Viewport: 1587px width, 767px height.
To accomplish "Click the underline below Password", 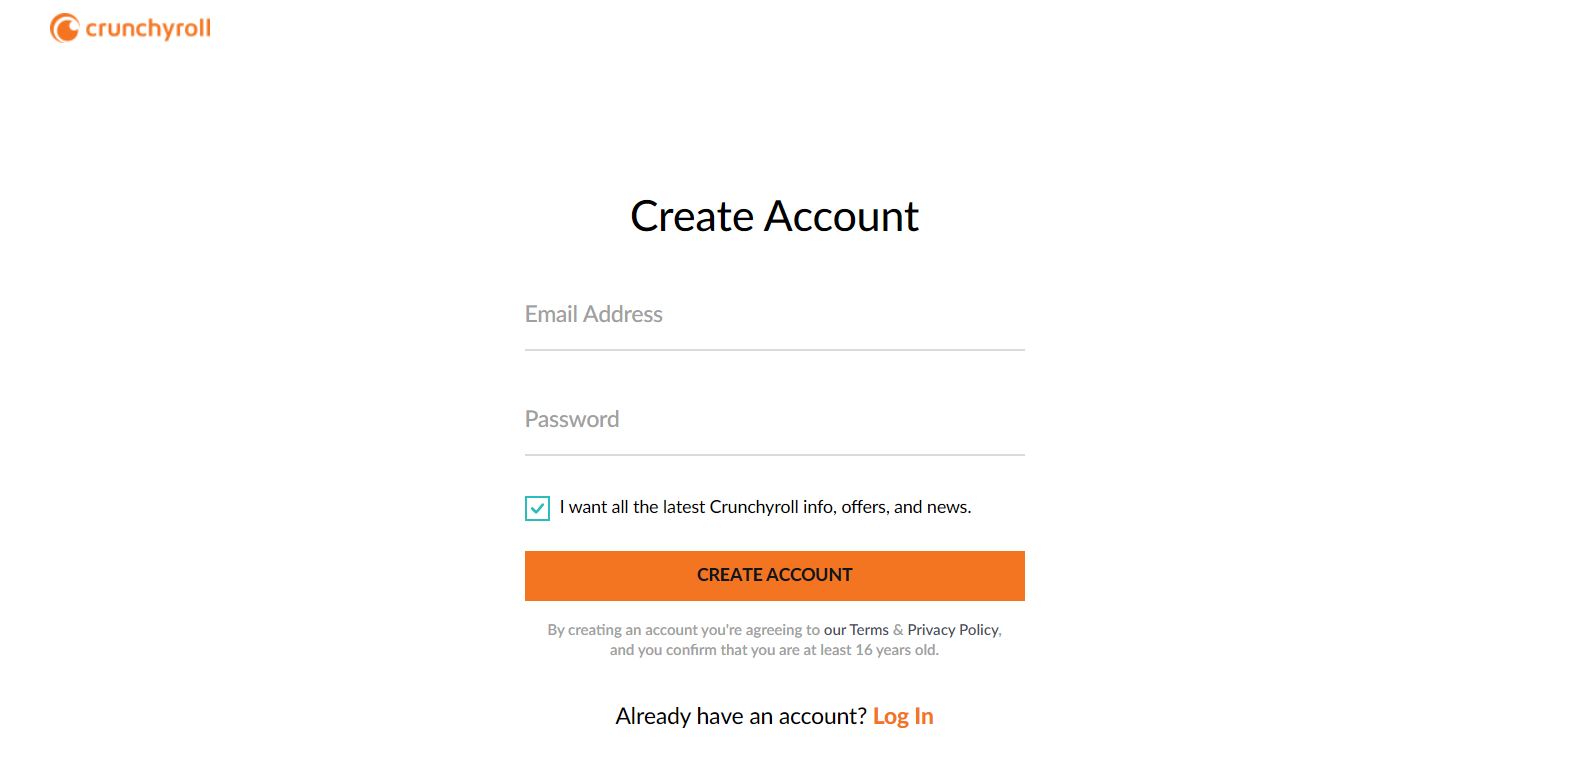I will pyautogui.click(x=775, y=455).
